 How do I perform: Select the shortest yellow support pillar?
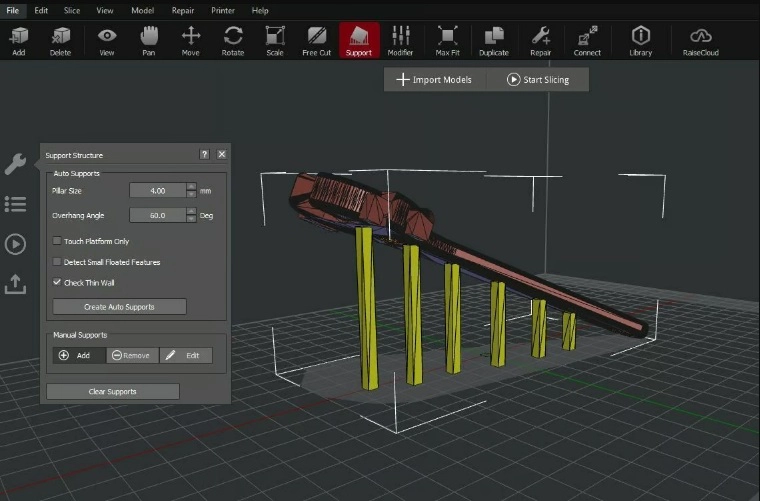pyautogui.click(x=569, y=331)
